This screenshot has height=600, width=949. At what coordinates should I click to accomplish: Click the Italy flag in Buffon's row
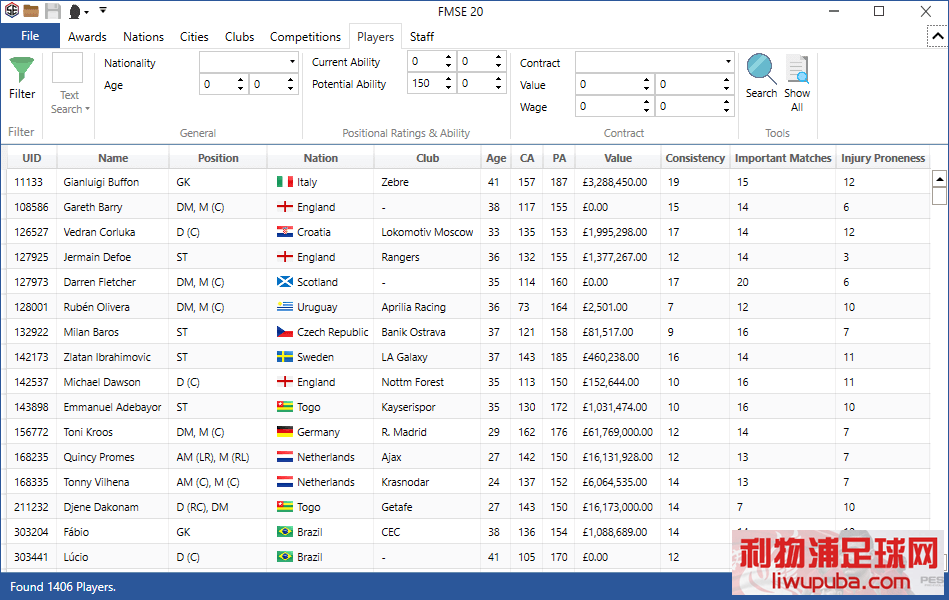coord(285,182)
